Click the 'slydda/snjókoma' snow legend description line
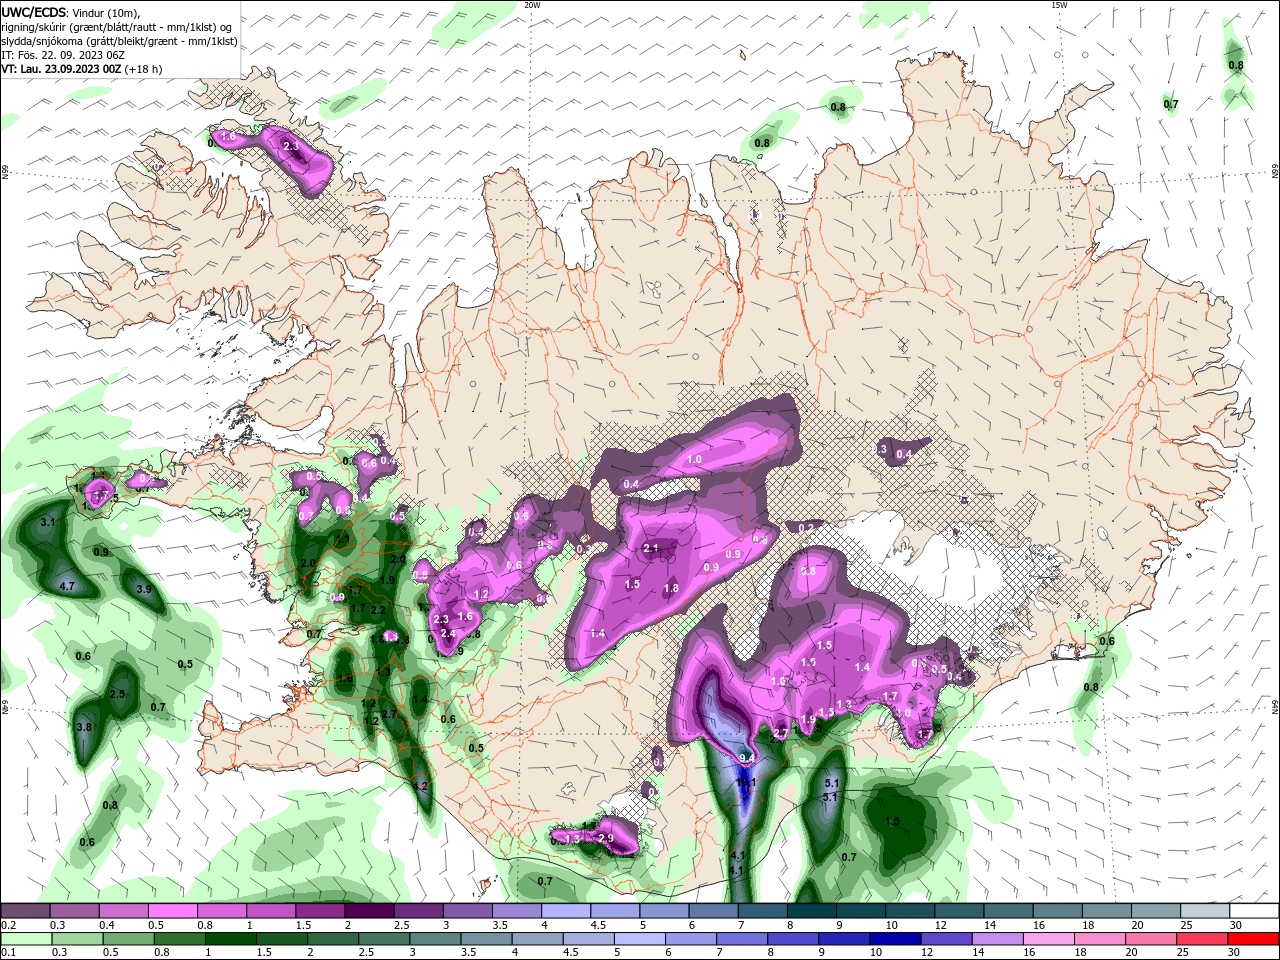Screen dimensions: 1280x960 [119, 41]
